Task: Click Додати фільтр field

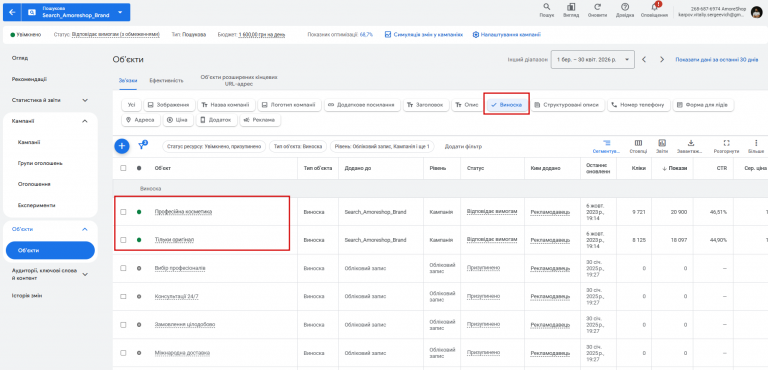Action: 463,146
